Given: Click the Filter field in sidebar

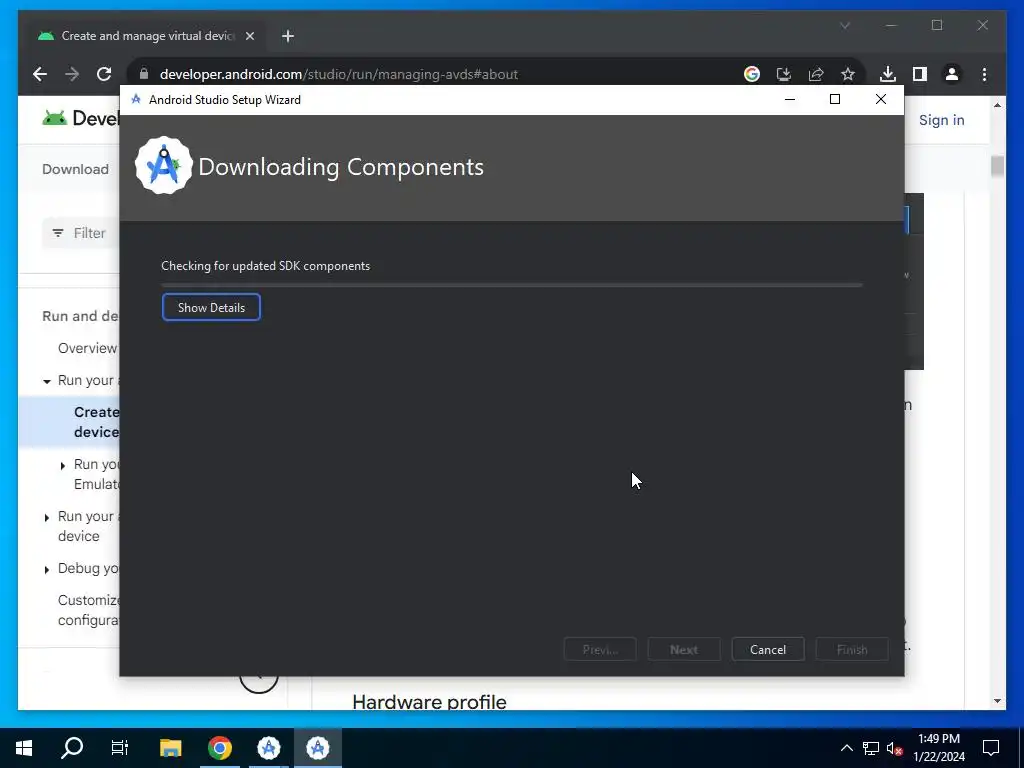Looking at the screenshot, I should coord(81,233).
